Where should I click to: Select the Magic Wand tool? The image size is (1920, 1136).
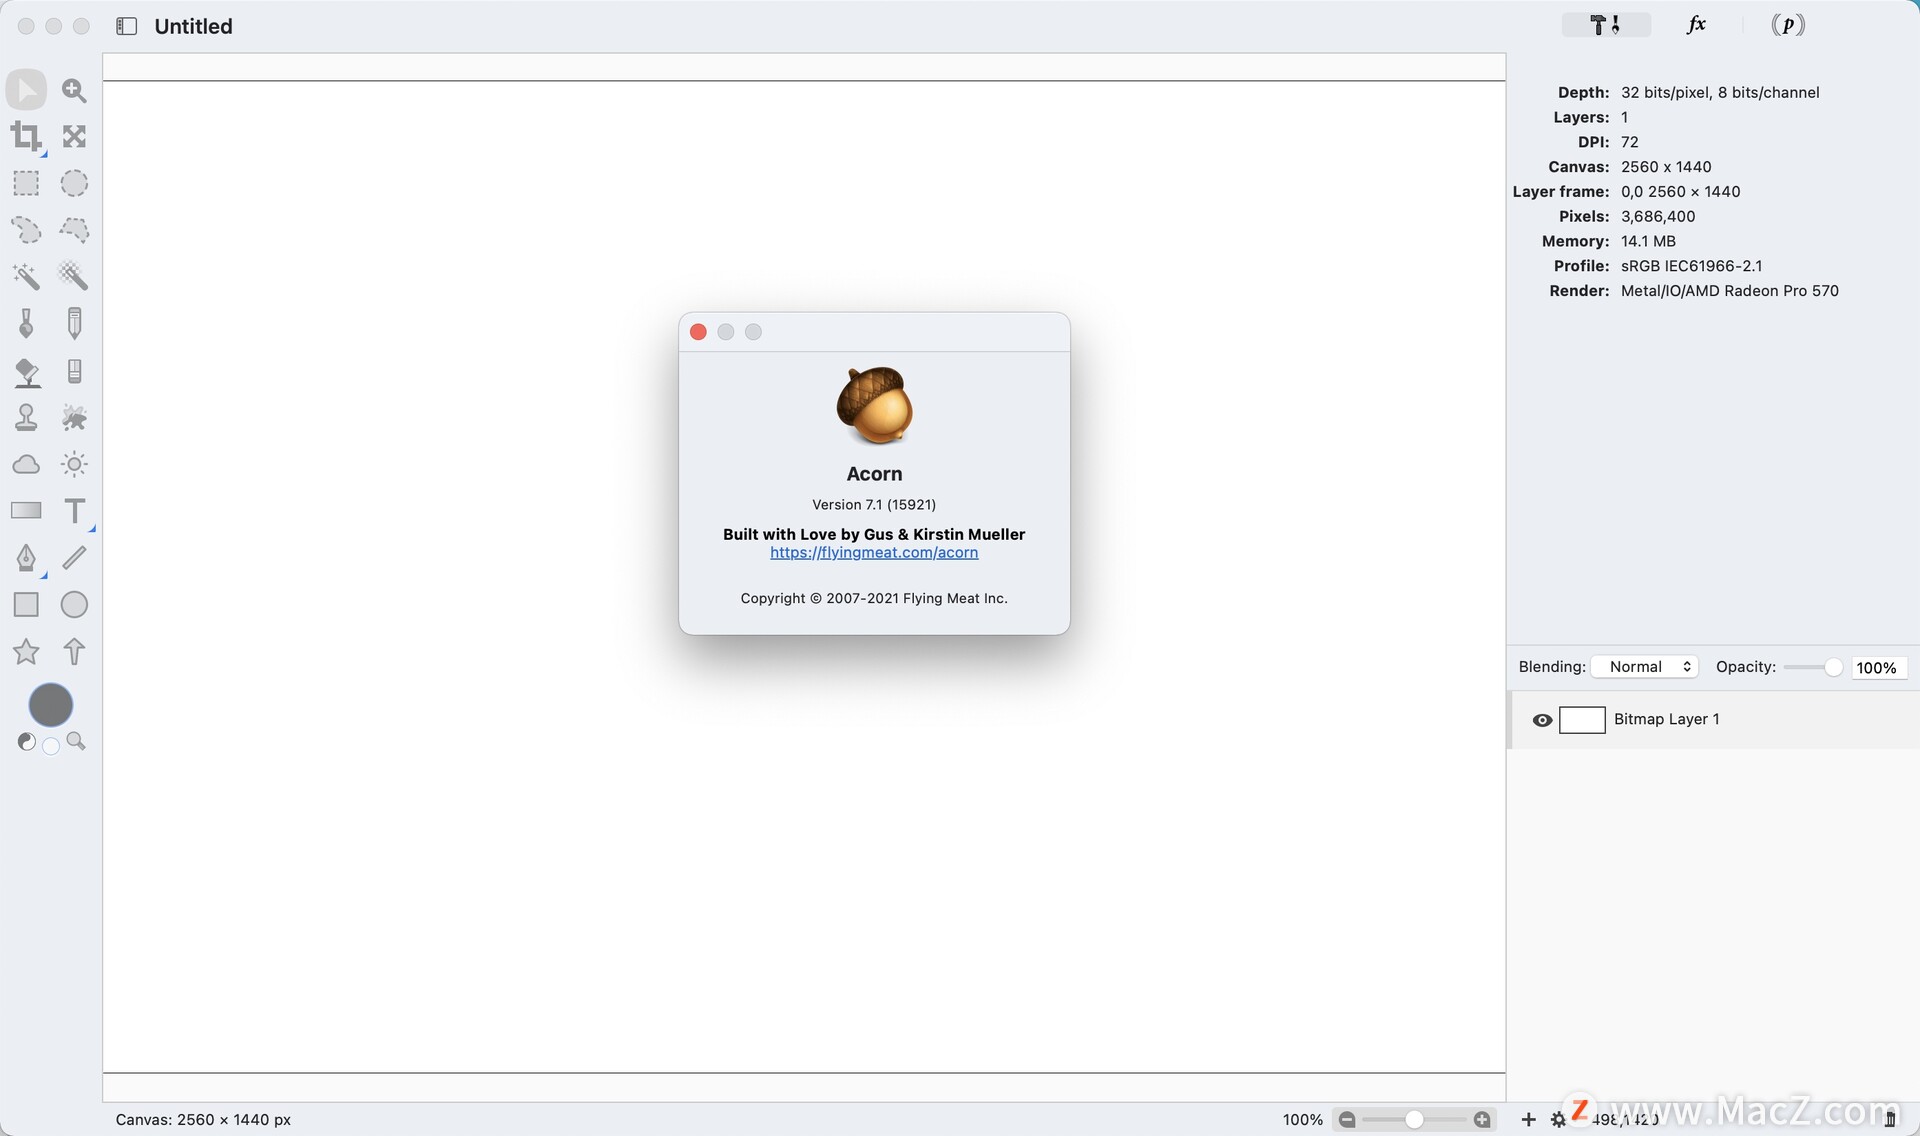point(27,276)
